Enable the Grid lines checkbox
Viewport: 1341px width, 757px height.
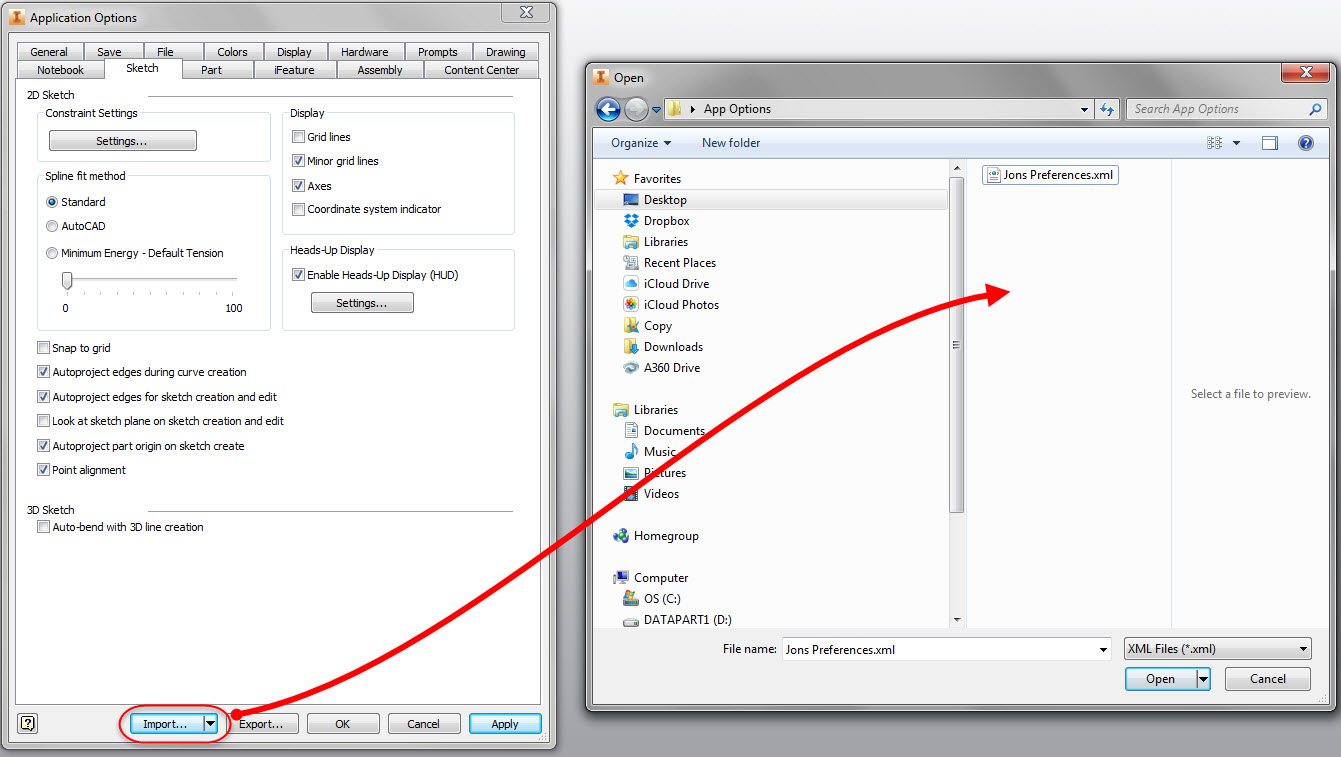[297, 137]
